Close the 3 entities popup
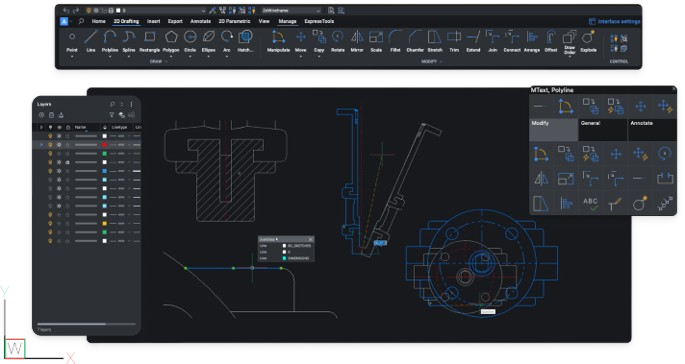 pyautogui.click(x=311, y=239)
